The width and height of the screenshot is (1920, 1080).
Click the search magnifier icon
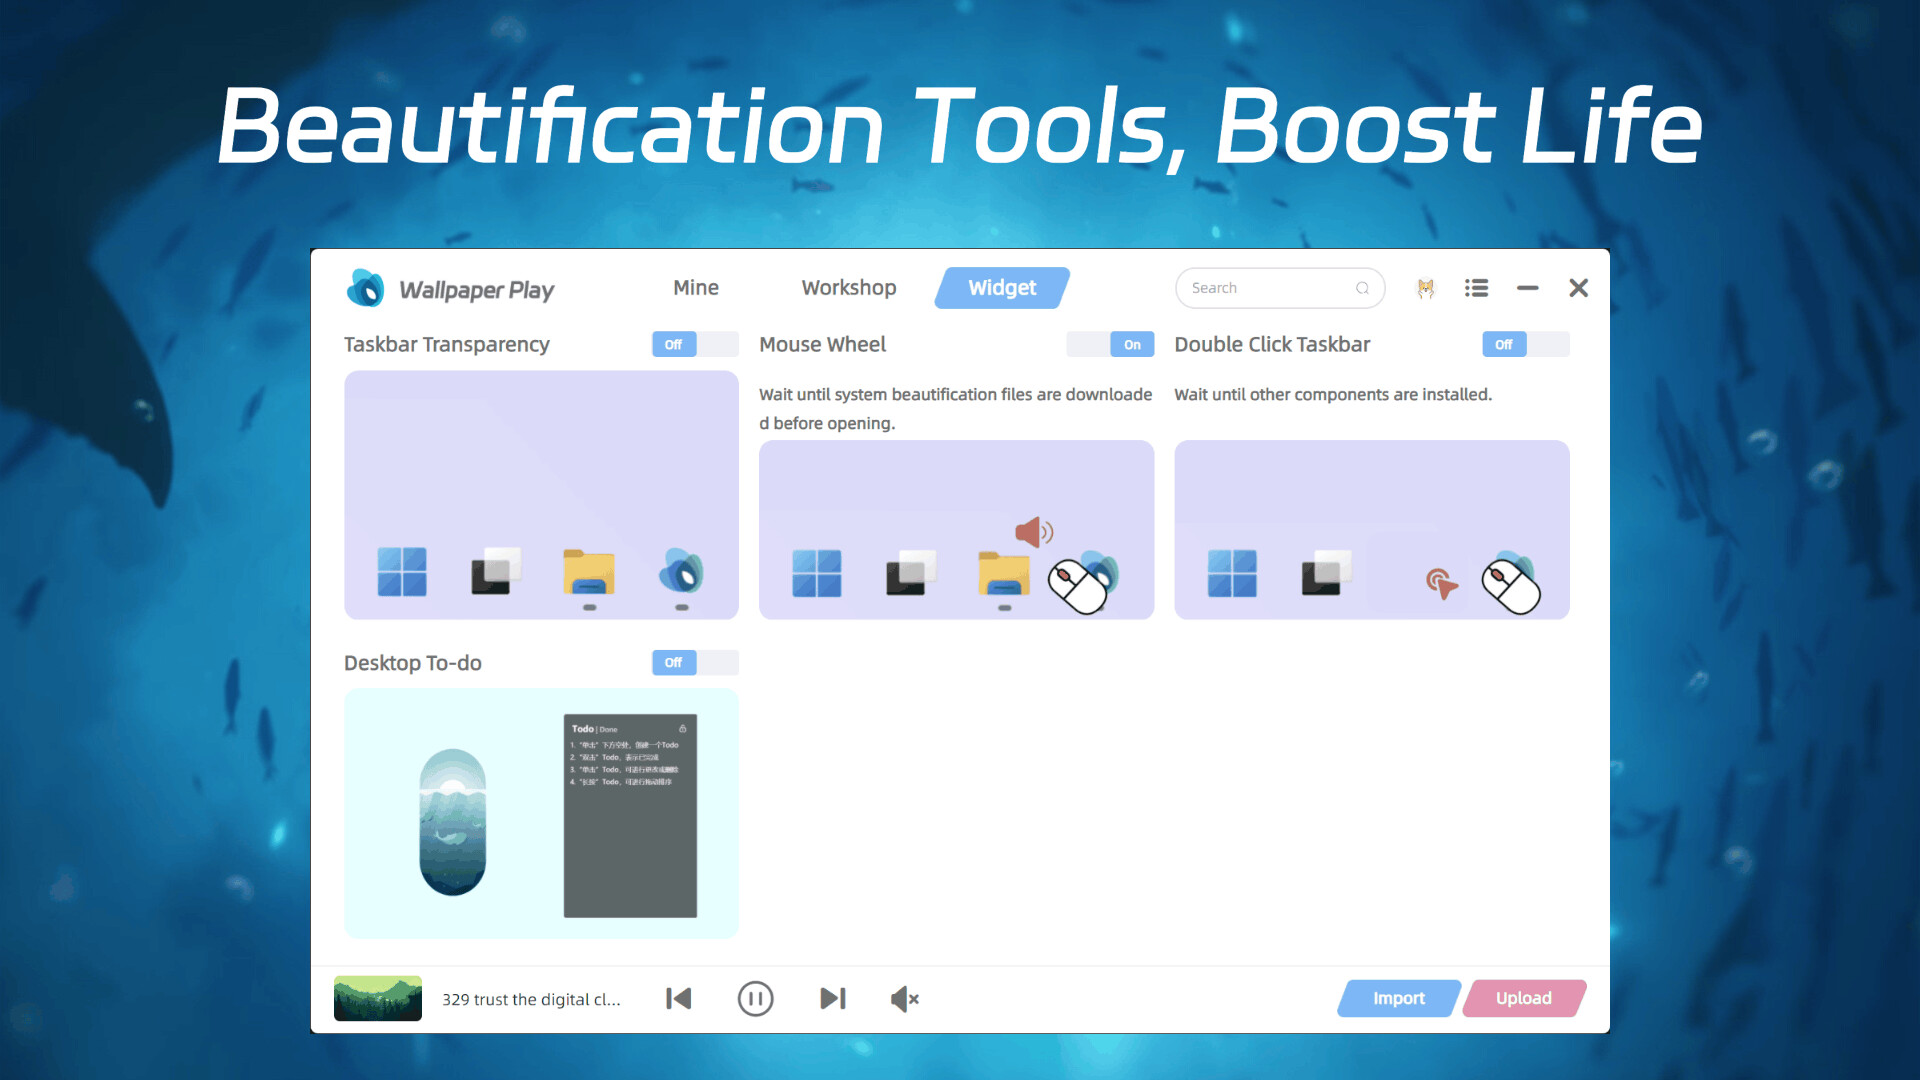pyautogui.click(x=1363, y=288)
